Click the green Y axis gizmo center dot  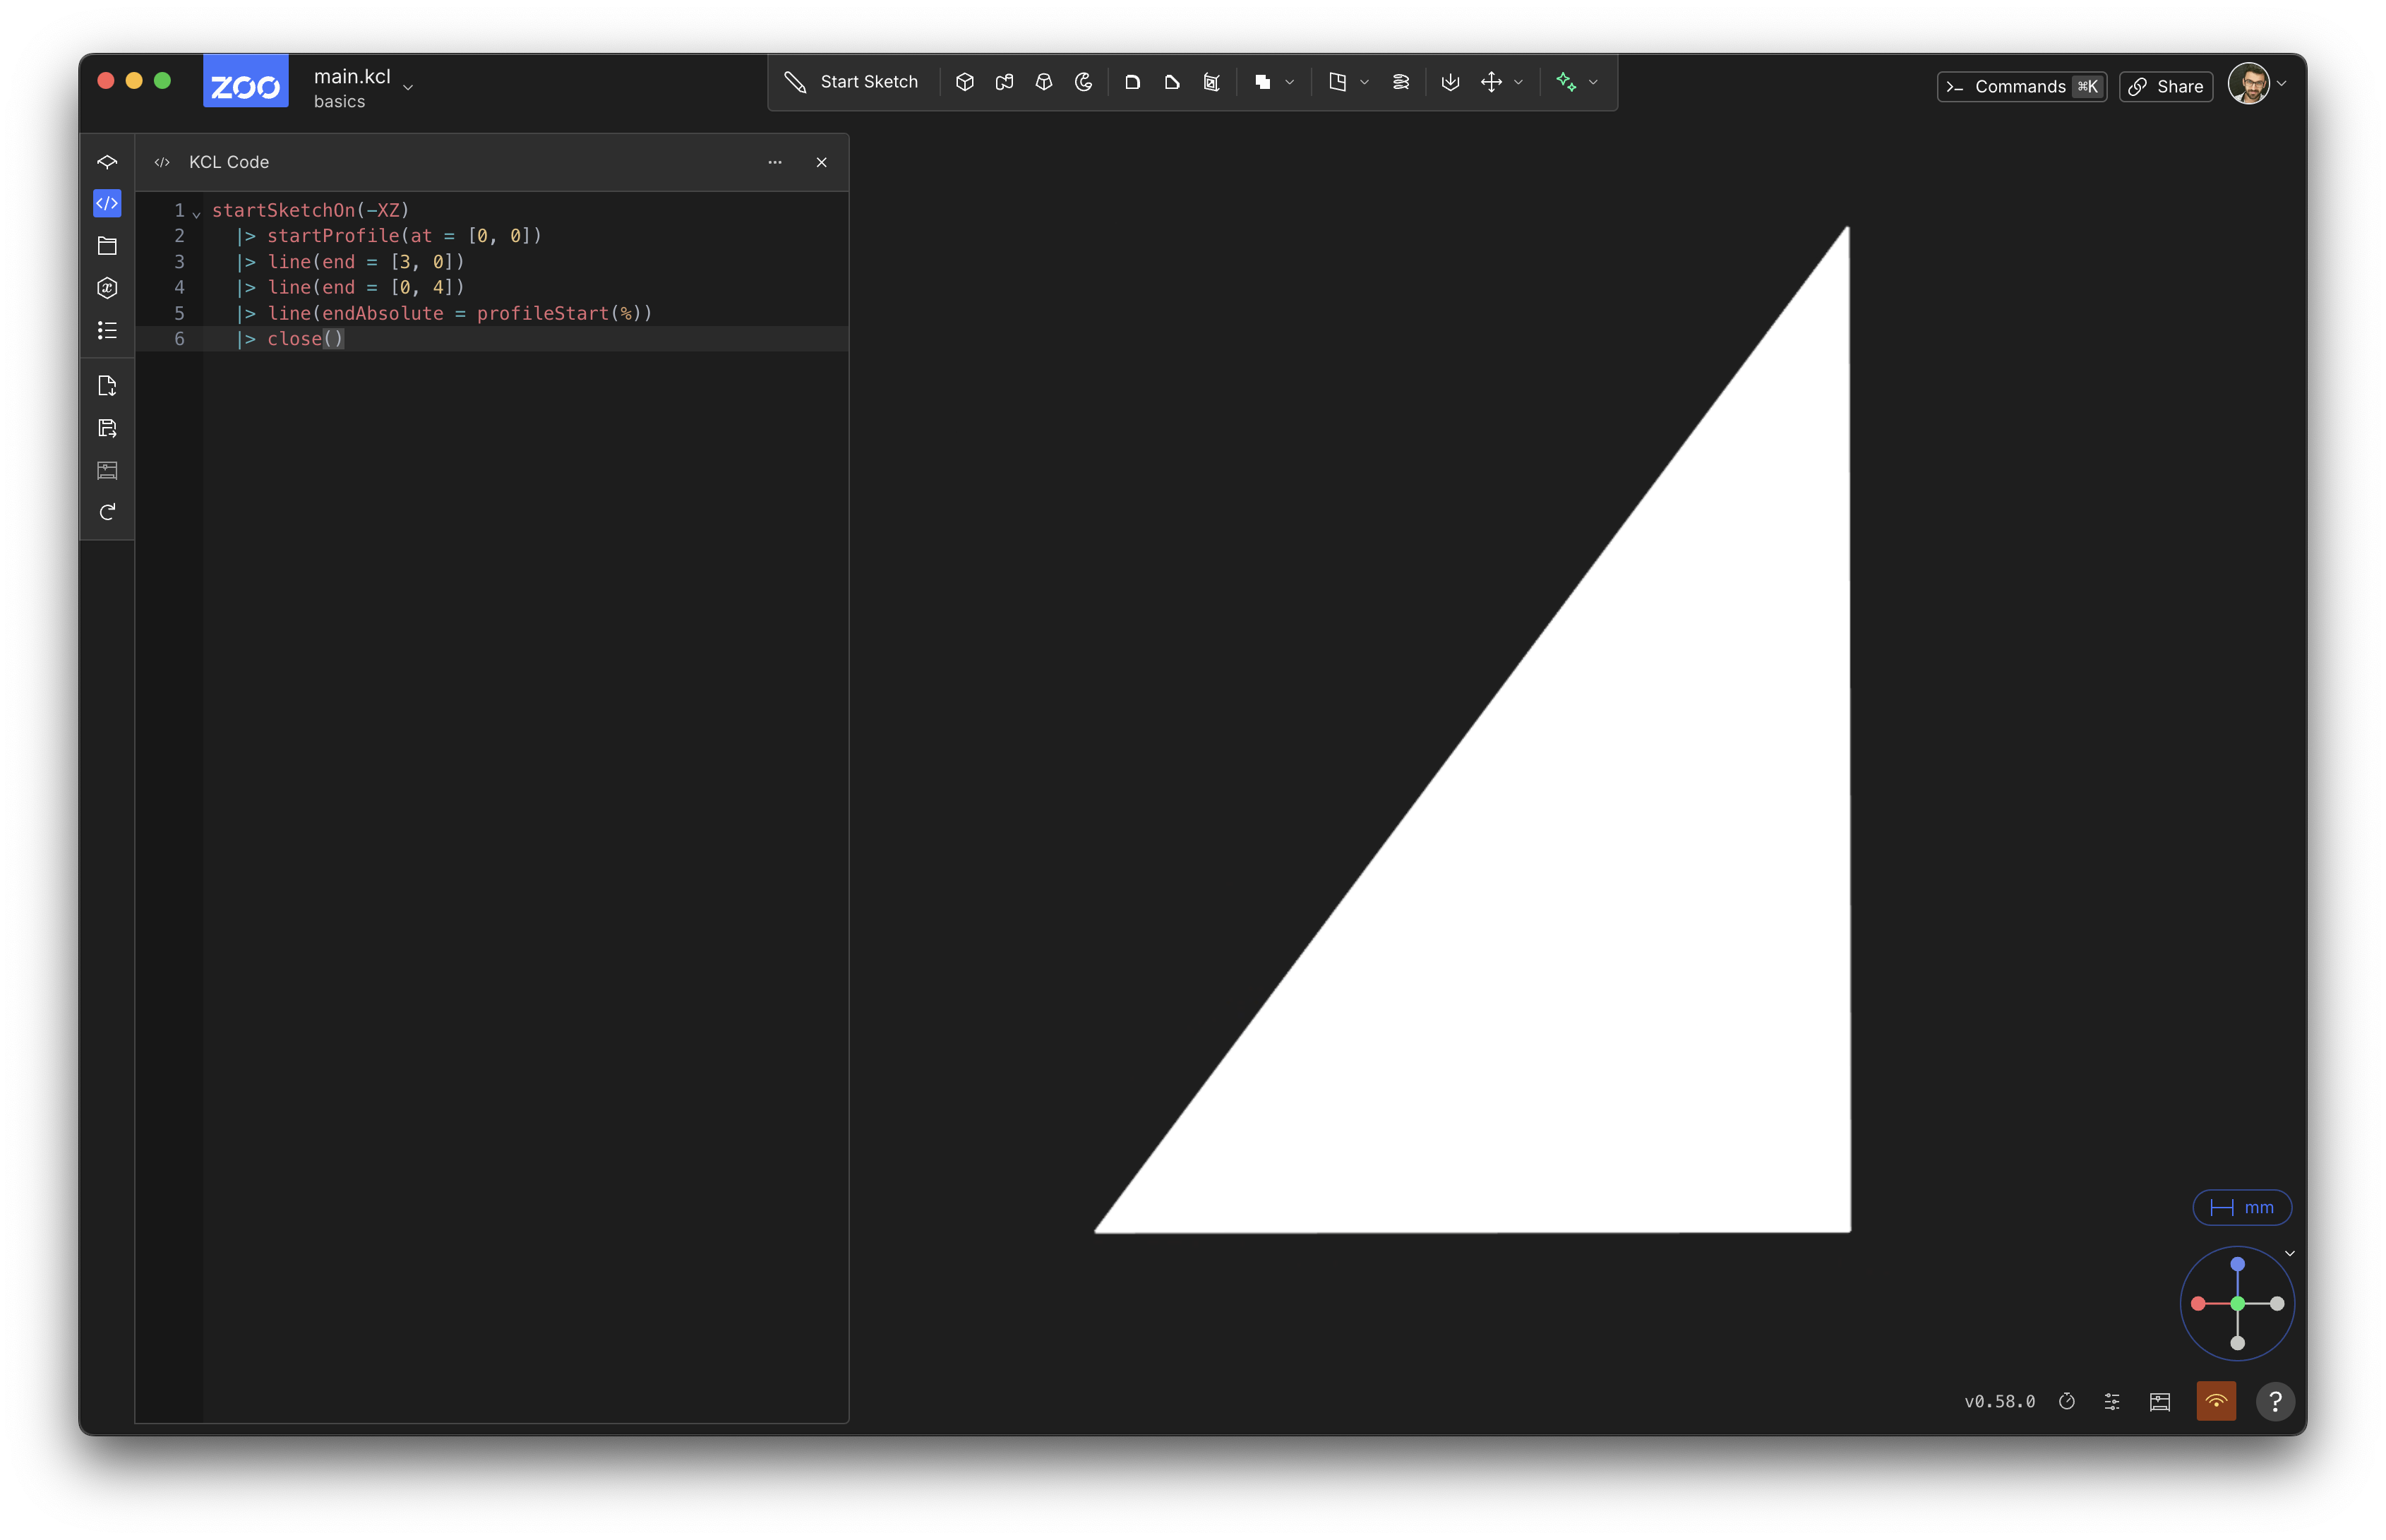(x=2238, y=1304)
